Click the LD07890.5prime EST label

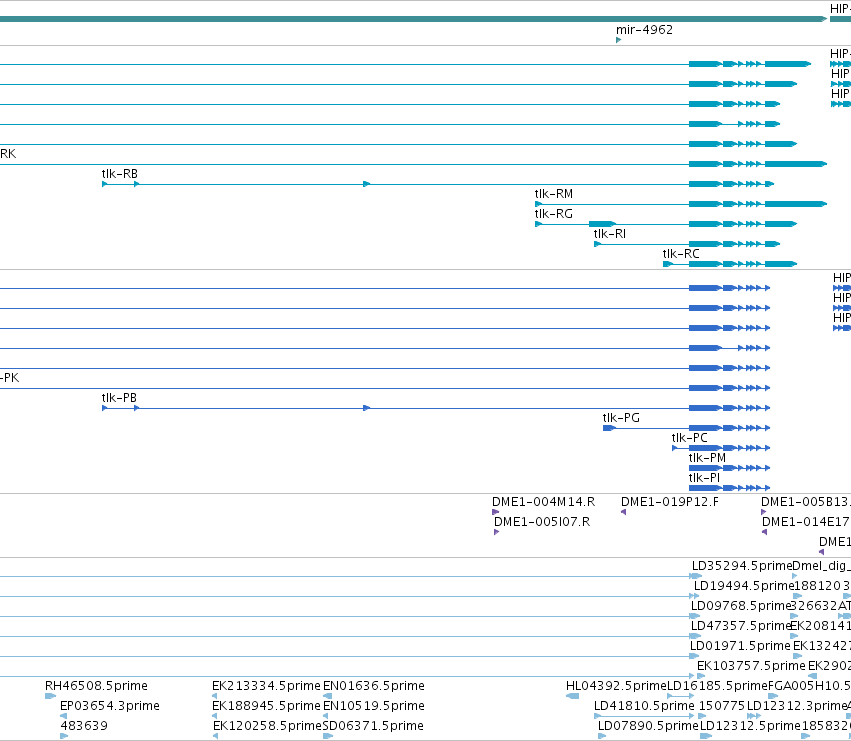click(x=648, y=726)
